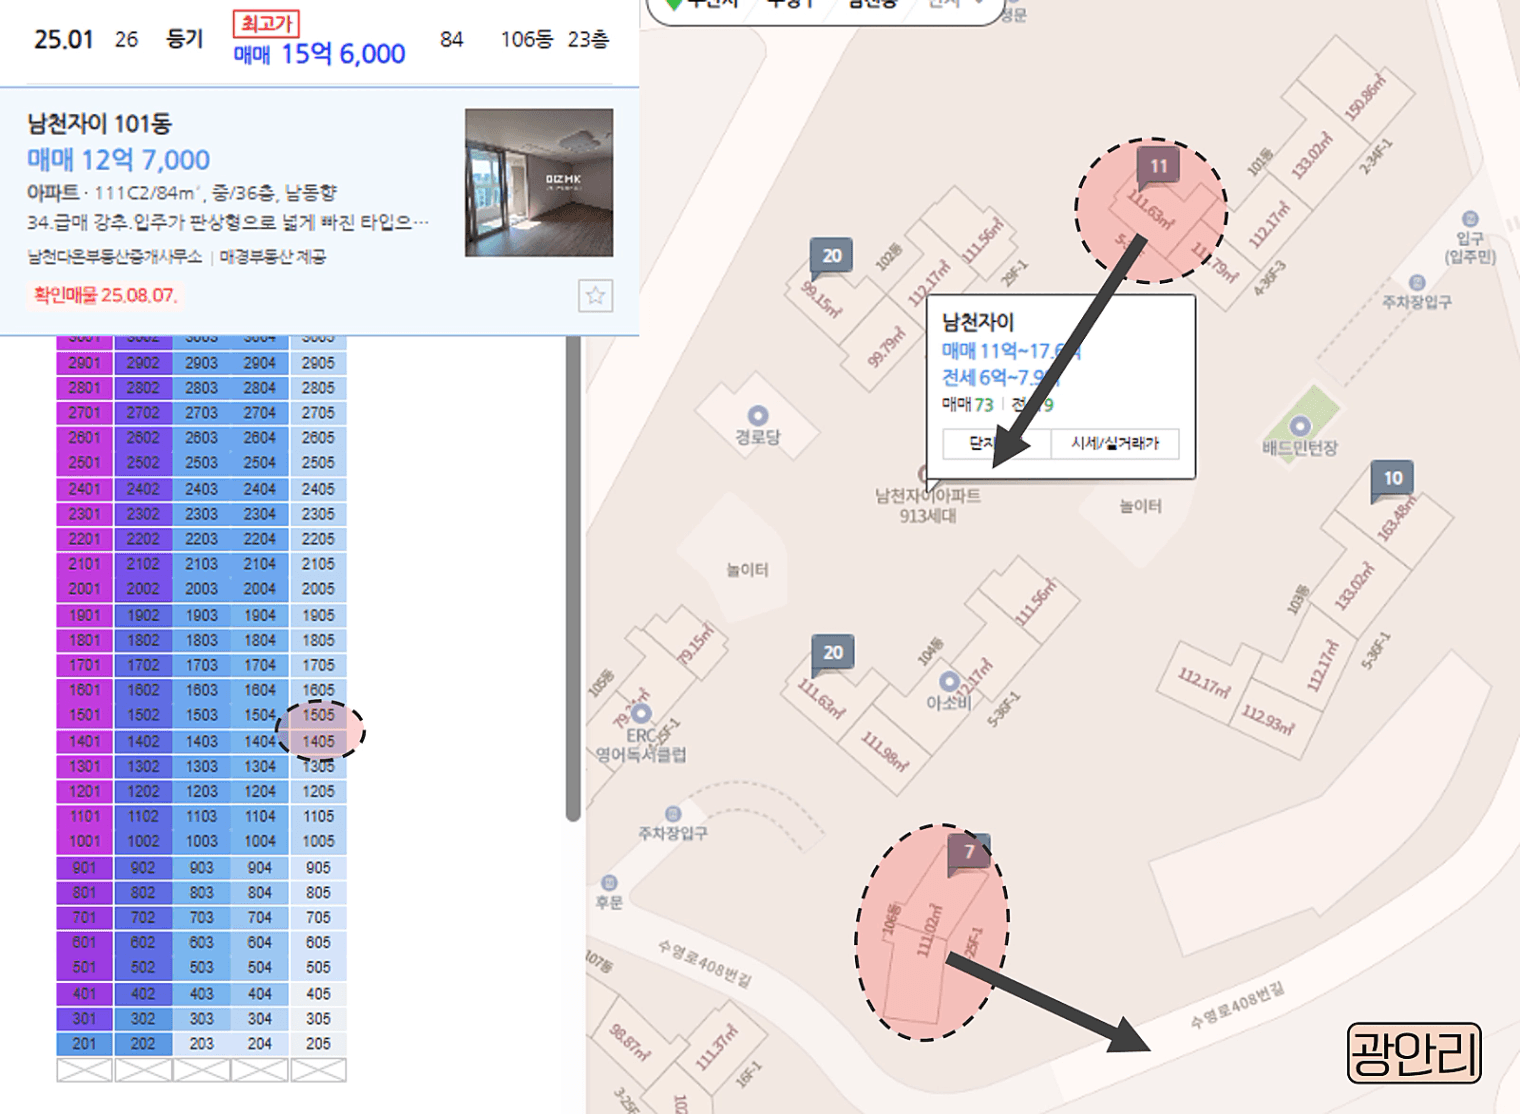The height and width of the screenshot is (1114, 1520).
Task: Click the 남천자이아파트 913세대 complex label
Action: click(x=928, y=505)
